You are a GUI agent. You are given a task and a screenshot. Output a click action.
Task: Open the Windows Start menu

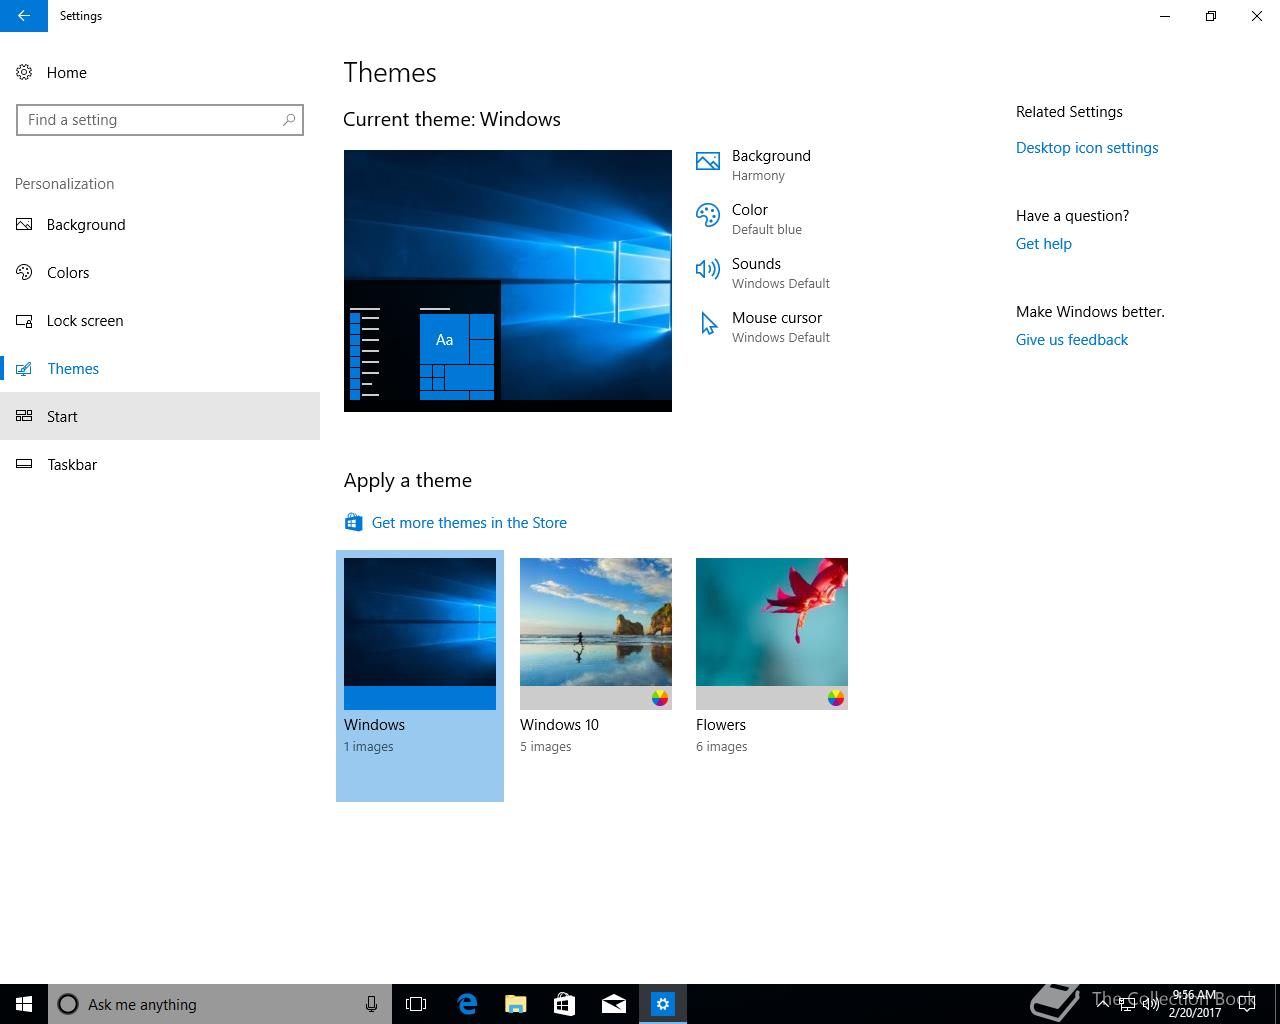[x=24, y=1004]
